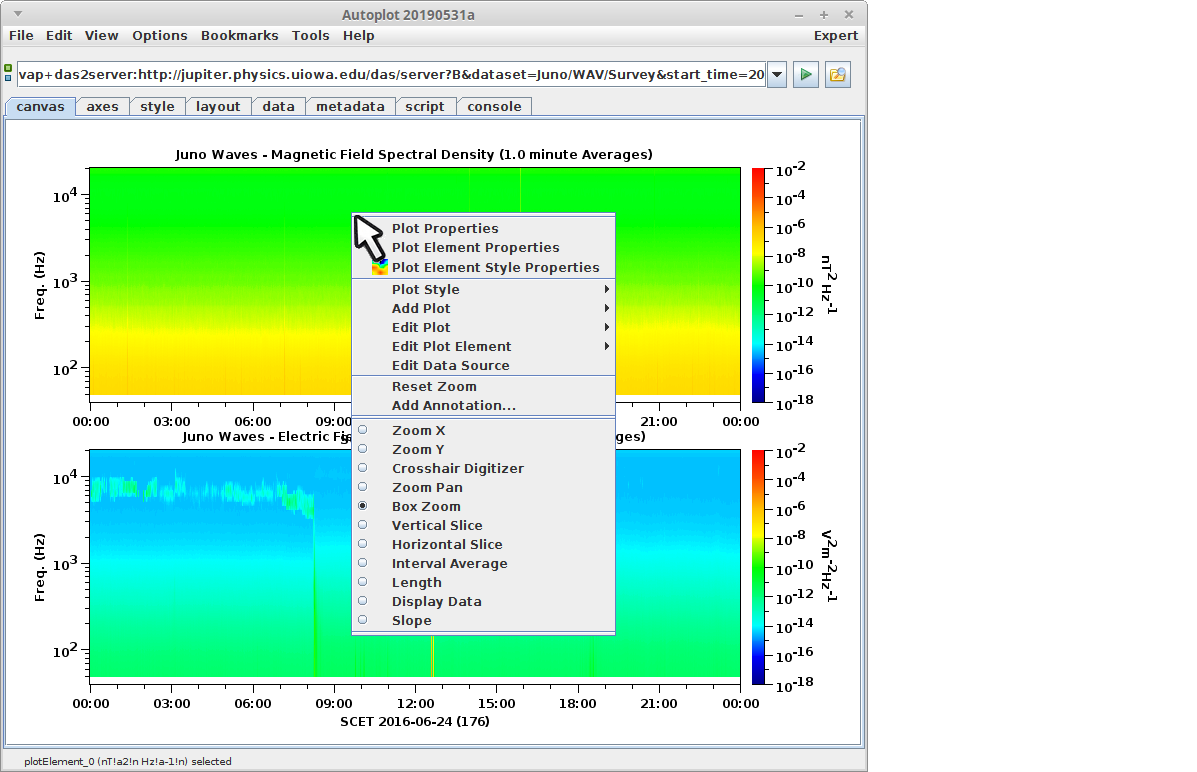Viewport: 1197px width, 772px height.
Task: Open the data source file browser icon
Action: point(837,75)
